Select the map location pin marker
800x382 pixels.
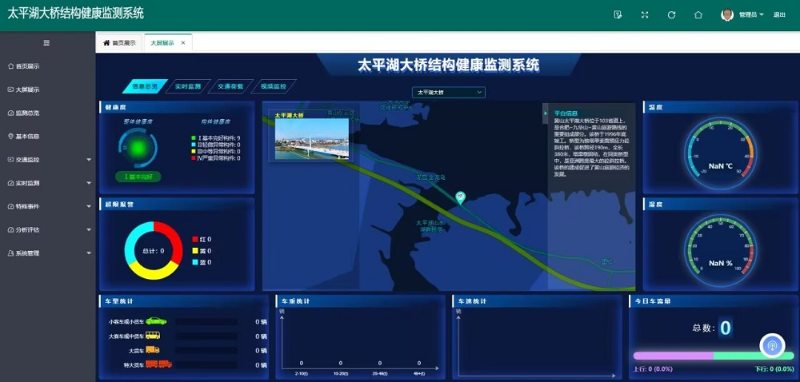460,198
